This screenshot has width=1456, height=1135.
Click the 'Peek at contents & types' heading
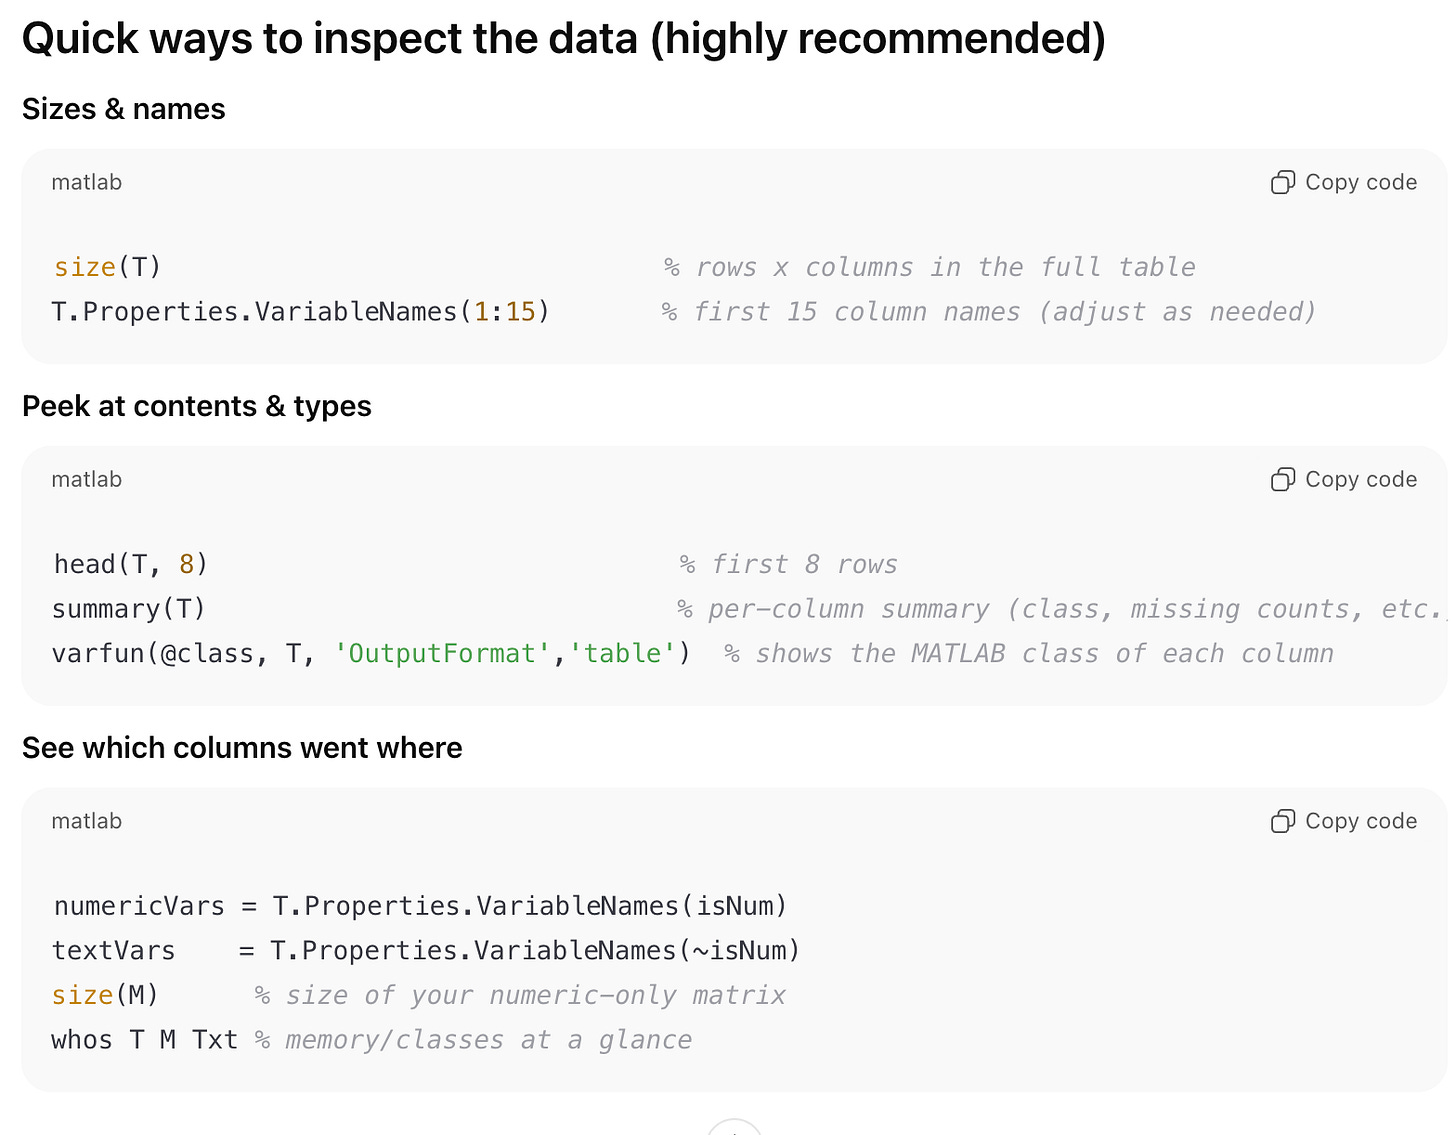[197, 406]
